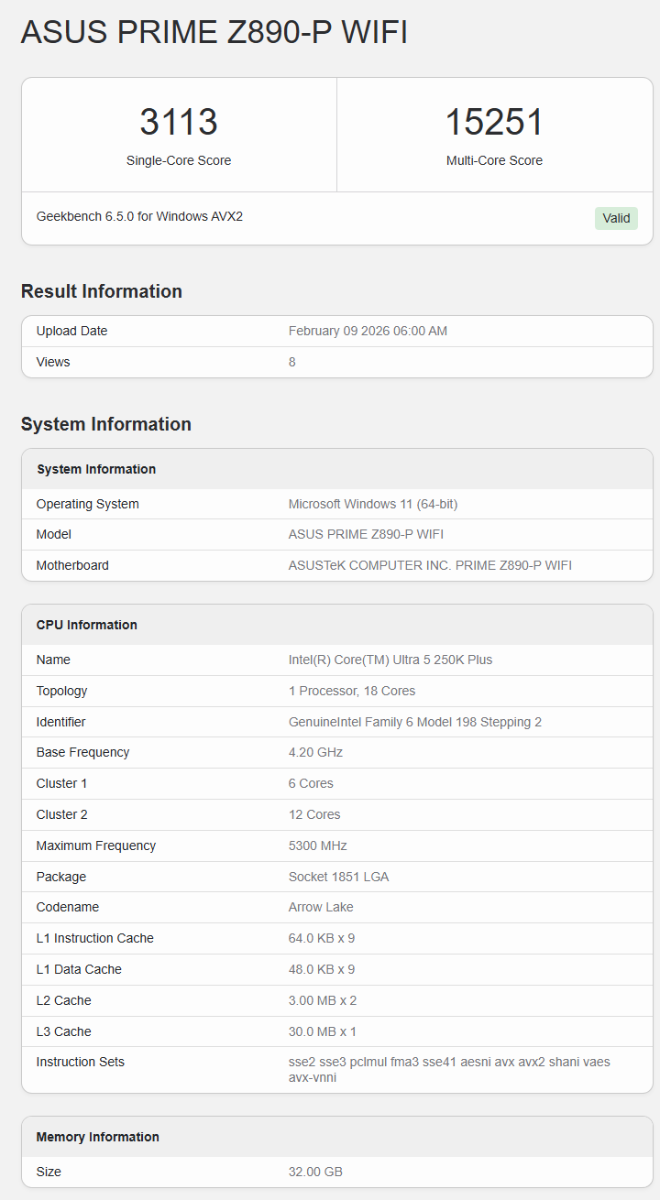Viewport: 660px width, 1200px height.
Task: Click the CPU Information table header
Action: pyautogui.click(x=87, y=625)
